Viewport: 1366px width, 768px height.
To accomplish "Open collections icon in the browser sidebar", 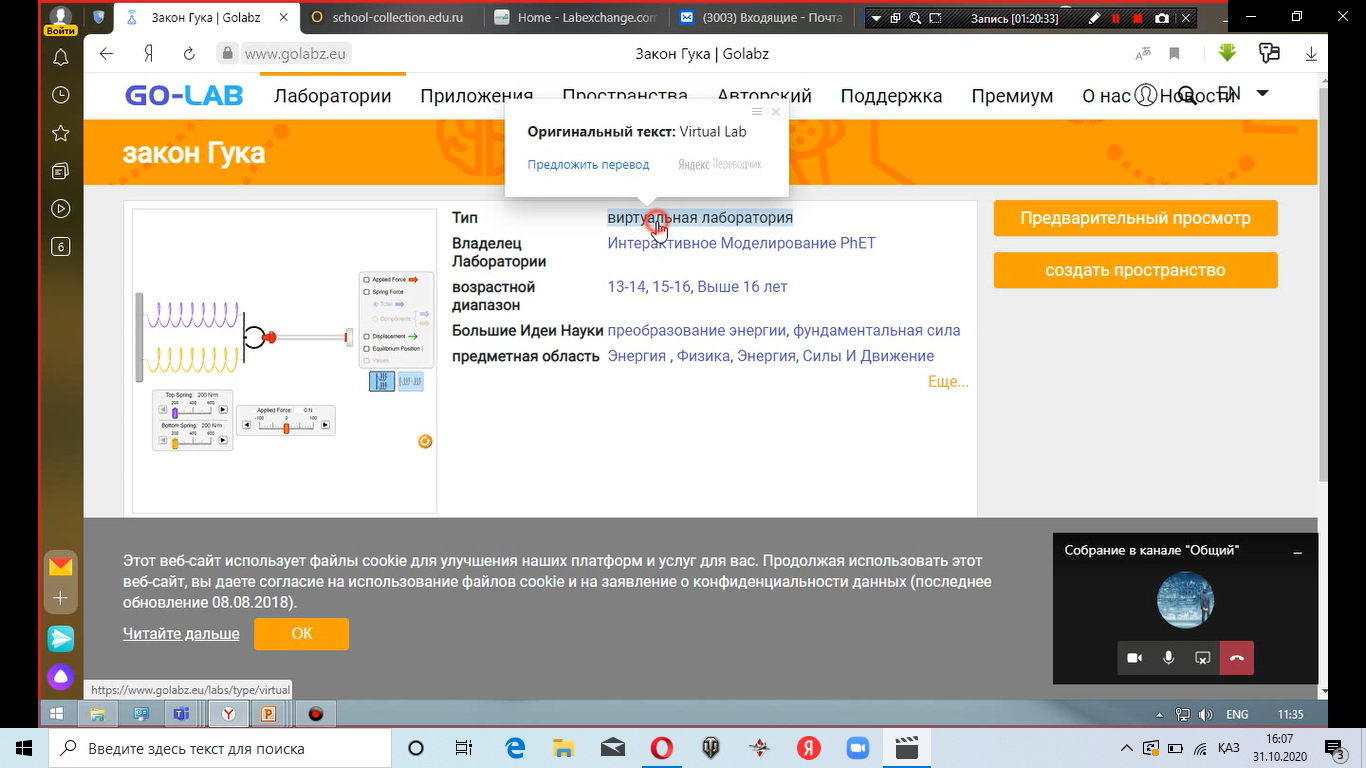I will point(60,171).
